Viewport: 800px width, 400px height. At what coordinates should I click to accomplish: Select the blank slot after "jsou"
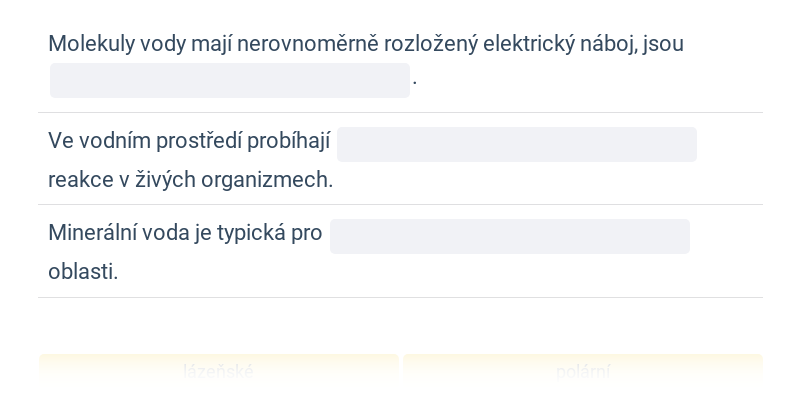point(230,80)
